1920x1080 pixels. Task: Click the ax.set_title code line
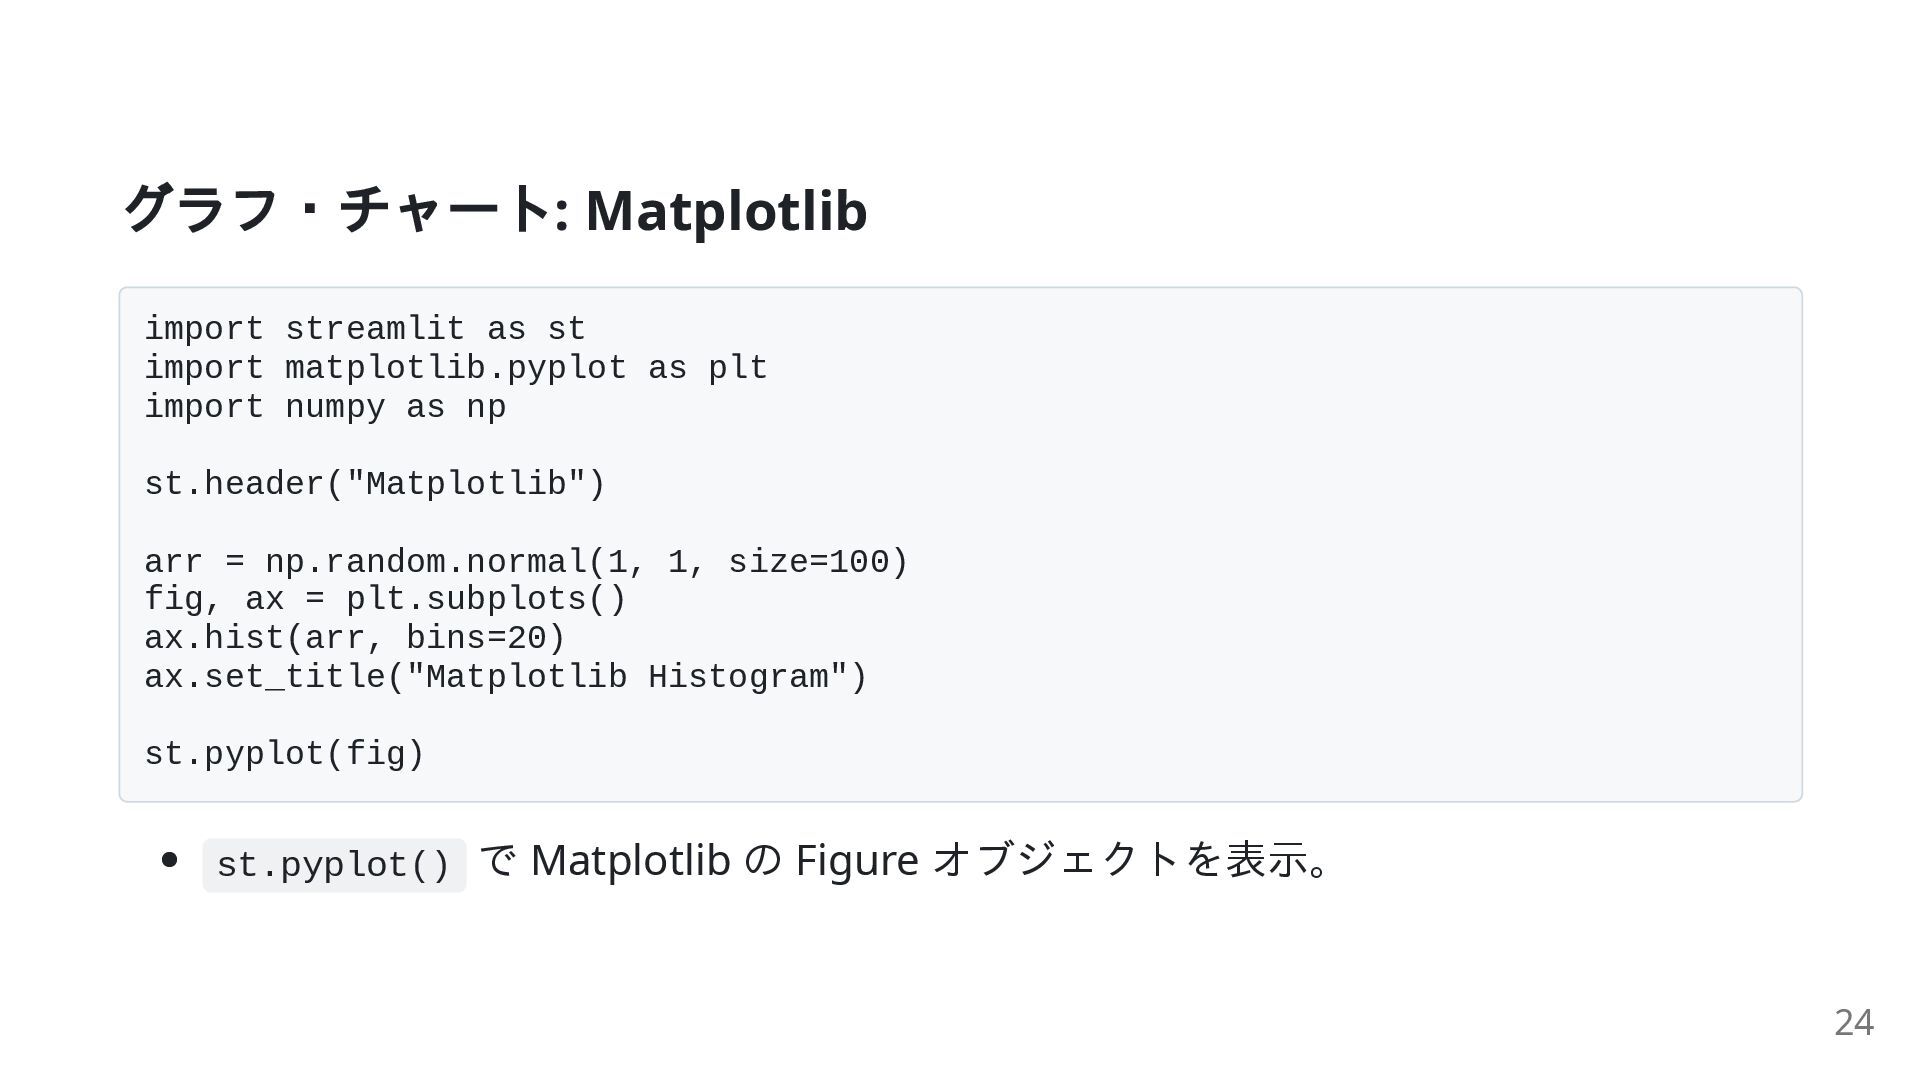[505, 677]
